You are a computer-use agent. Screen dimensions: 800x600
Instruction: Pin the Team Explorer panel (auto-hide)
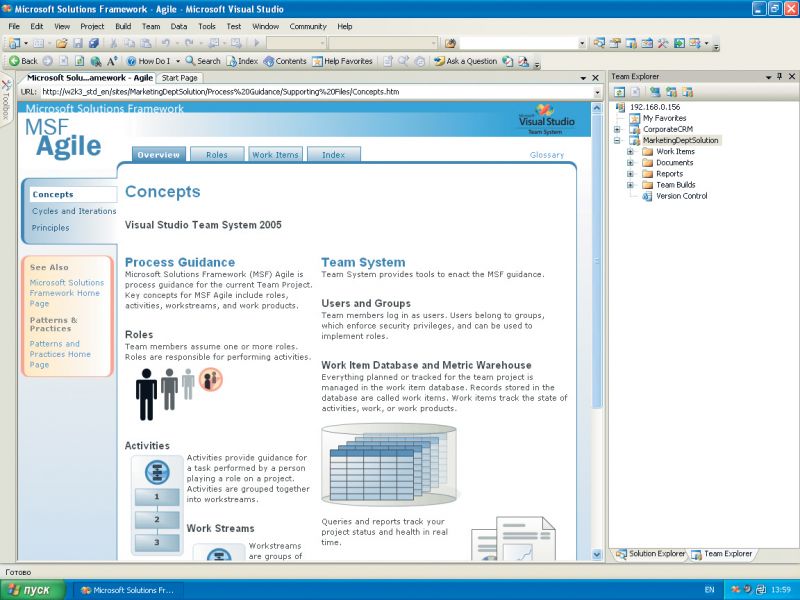pyautogui.click(x=779, y=76)
